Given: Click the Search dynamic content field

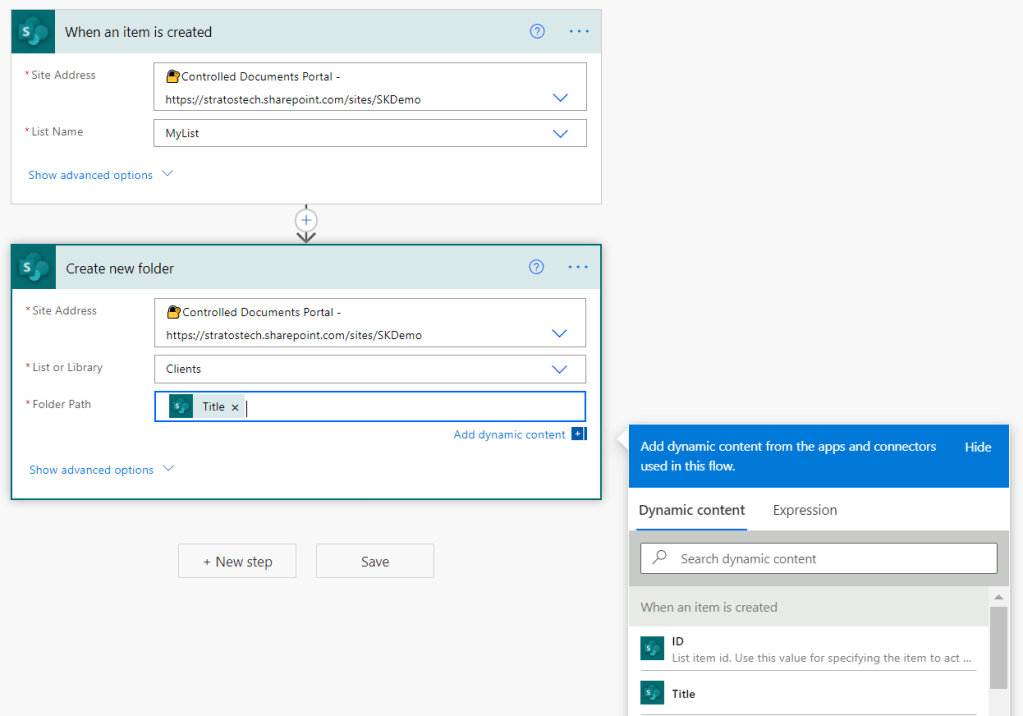Looking at the screenshot, I should (818, 558).
